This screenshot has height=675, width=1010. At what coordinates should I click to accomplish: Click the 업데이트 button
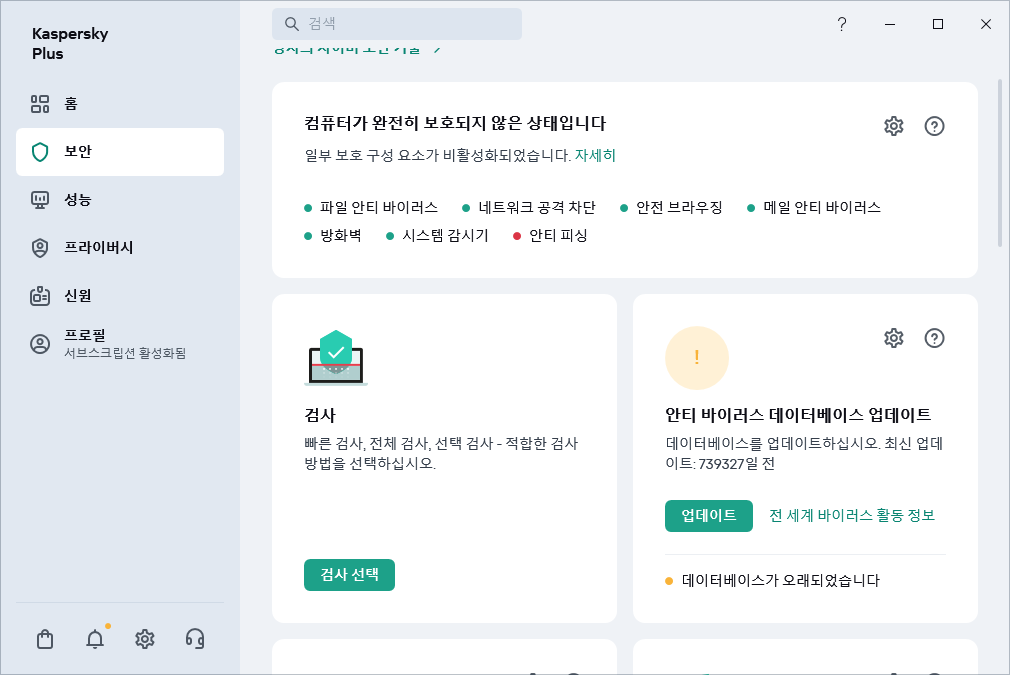click(708, 516)
